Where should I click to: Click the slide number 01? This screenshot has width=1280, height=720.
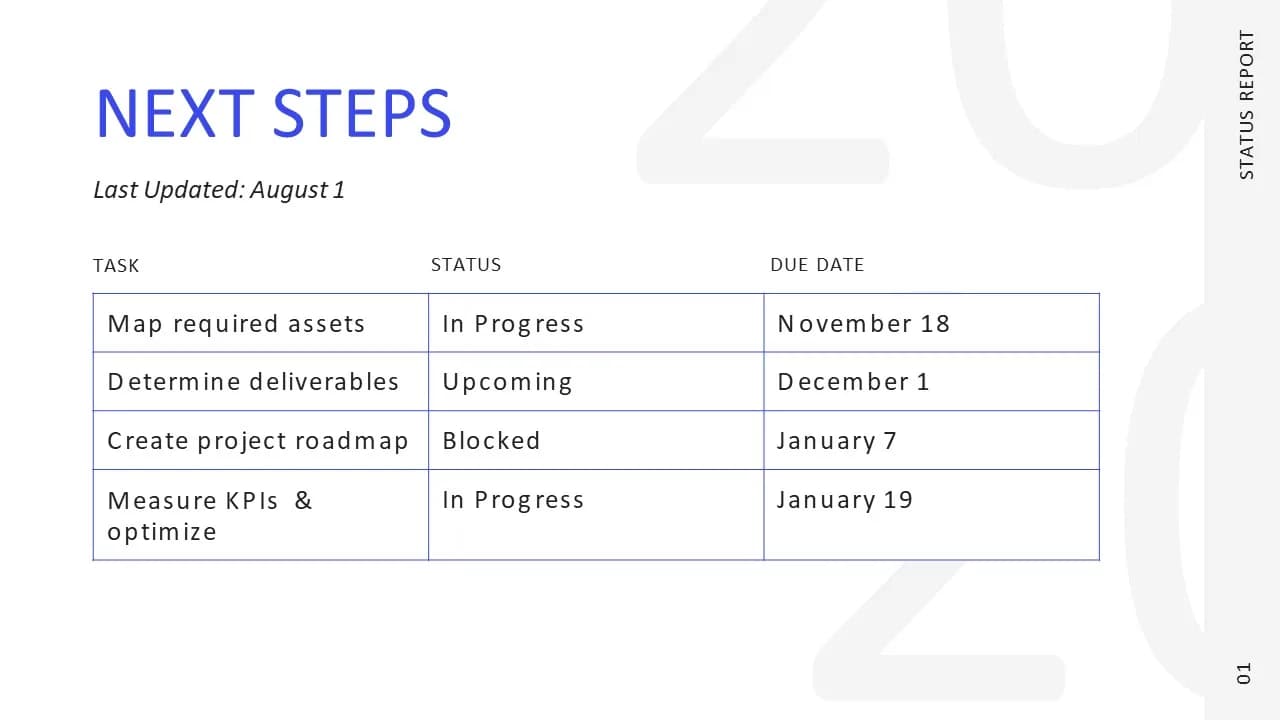[1244, 673]
